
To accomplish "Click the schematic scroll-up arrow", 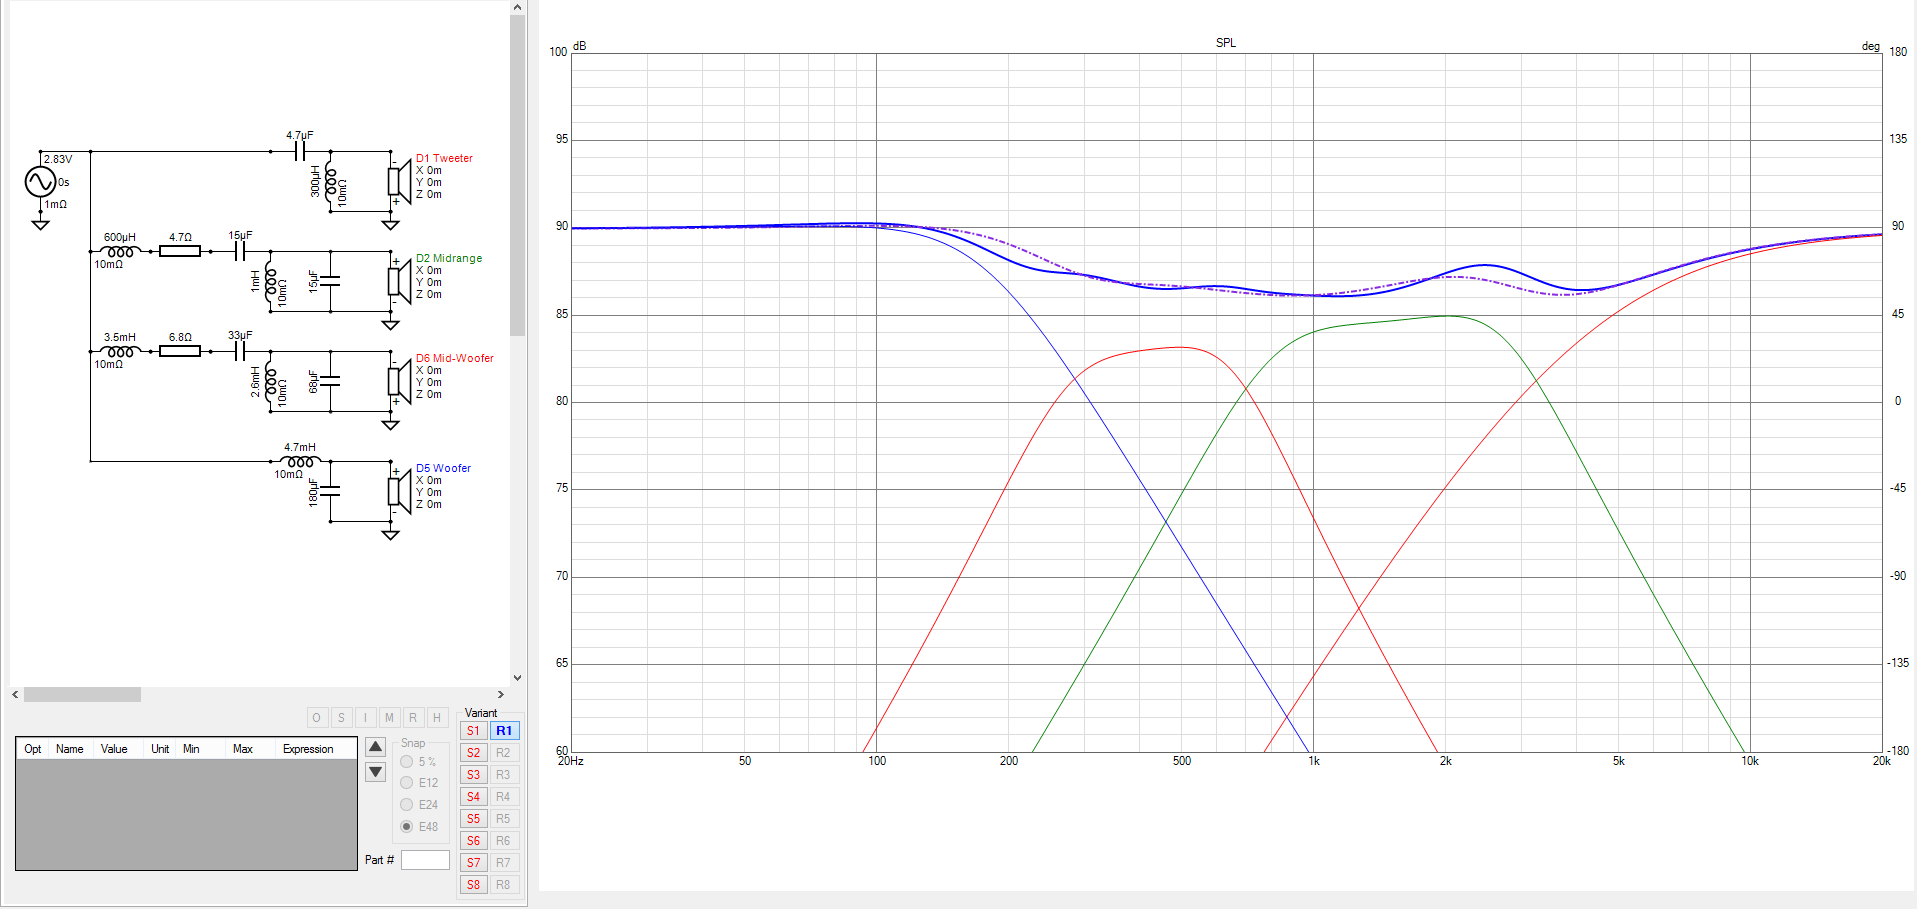I will click(517, 8).
